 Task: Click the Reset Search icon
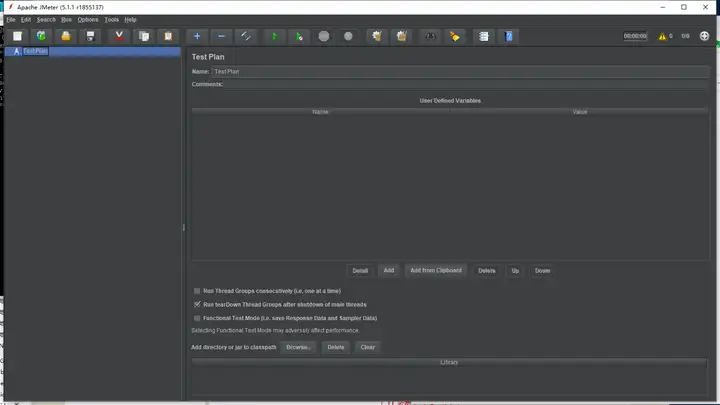point(455,36)
